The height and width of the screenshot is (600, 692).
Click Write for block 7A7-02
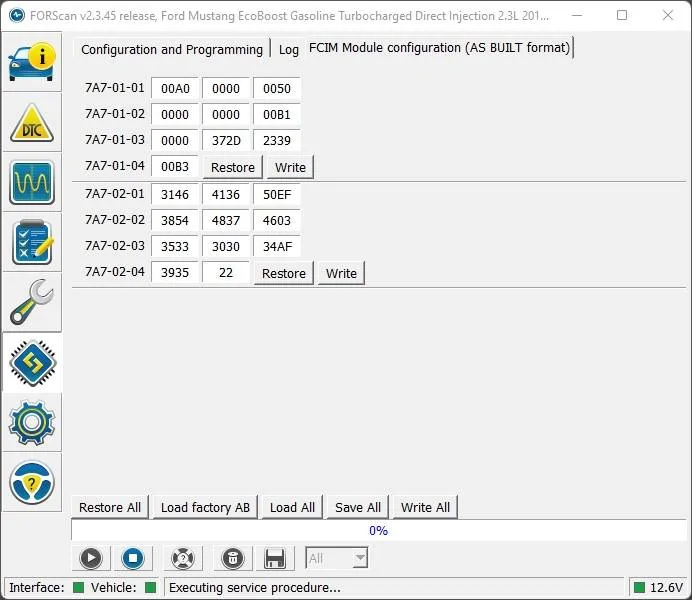point(341,273)
